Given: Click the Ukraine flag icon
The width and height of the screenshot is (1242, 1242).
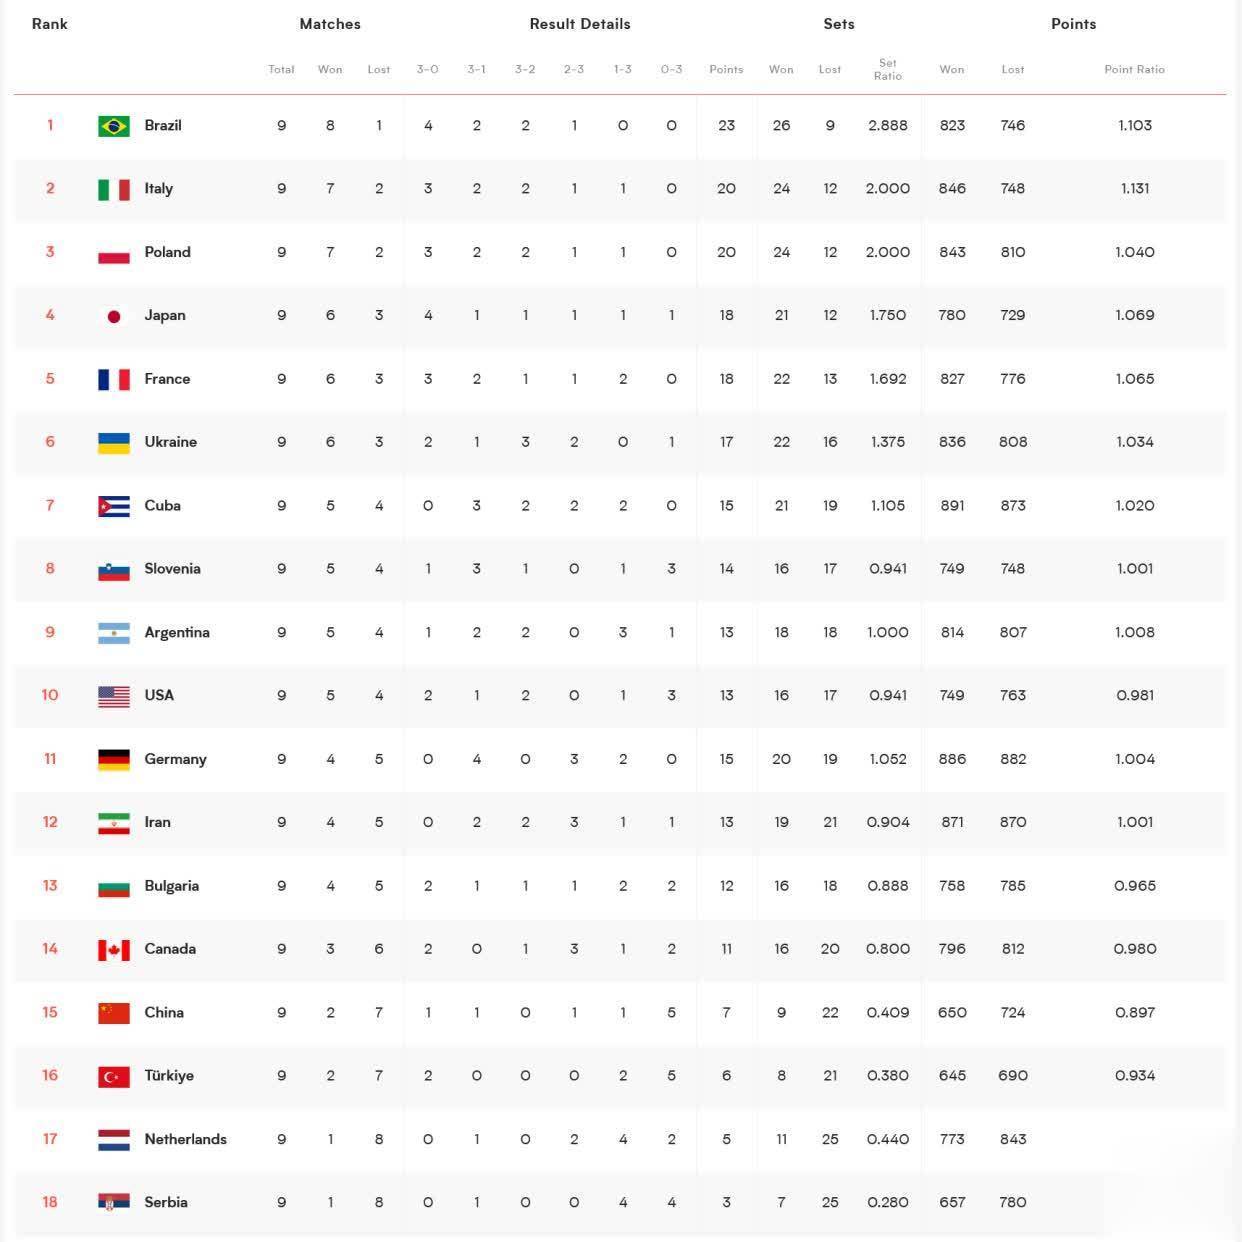Looking at the screenshot, I should click(114, 443).
